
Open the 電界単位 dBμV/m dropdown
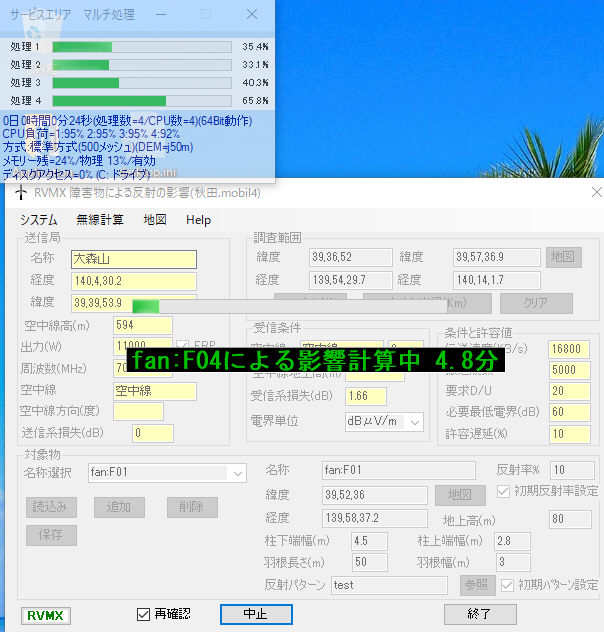click(414, 421)
